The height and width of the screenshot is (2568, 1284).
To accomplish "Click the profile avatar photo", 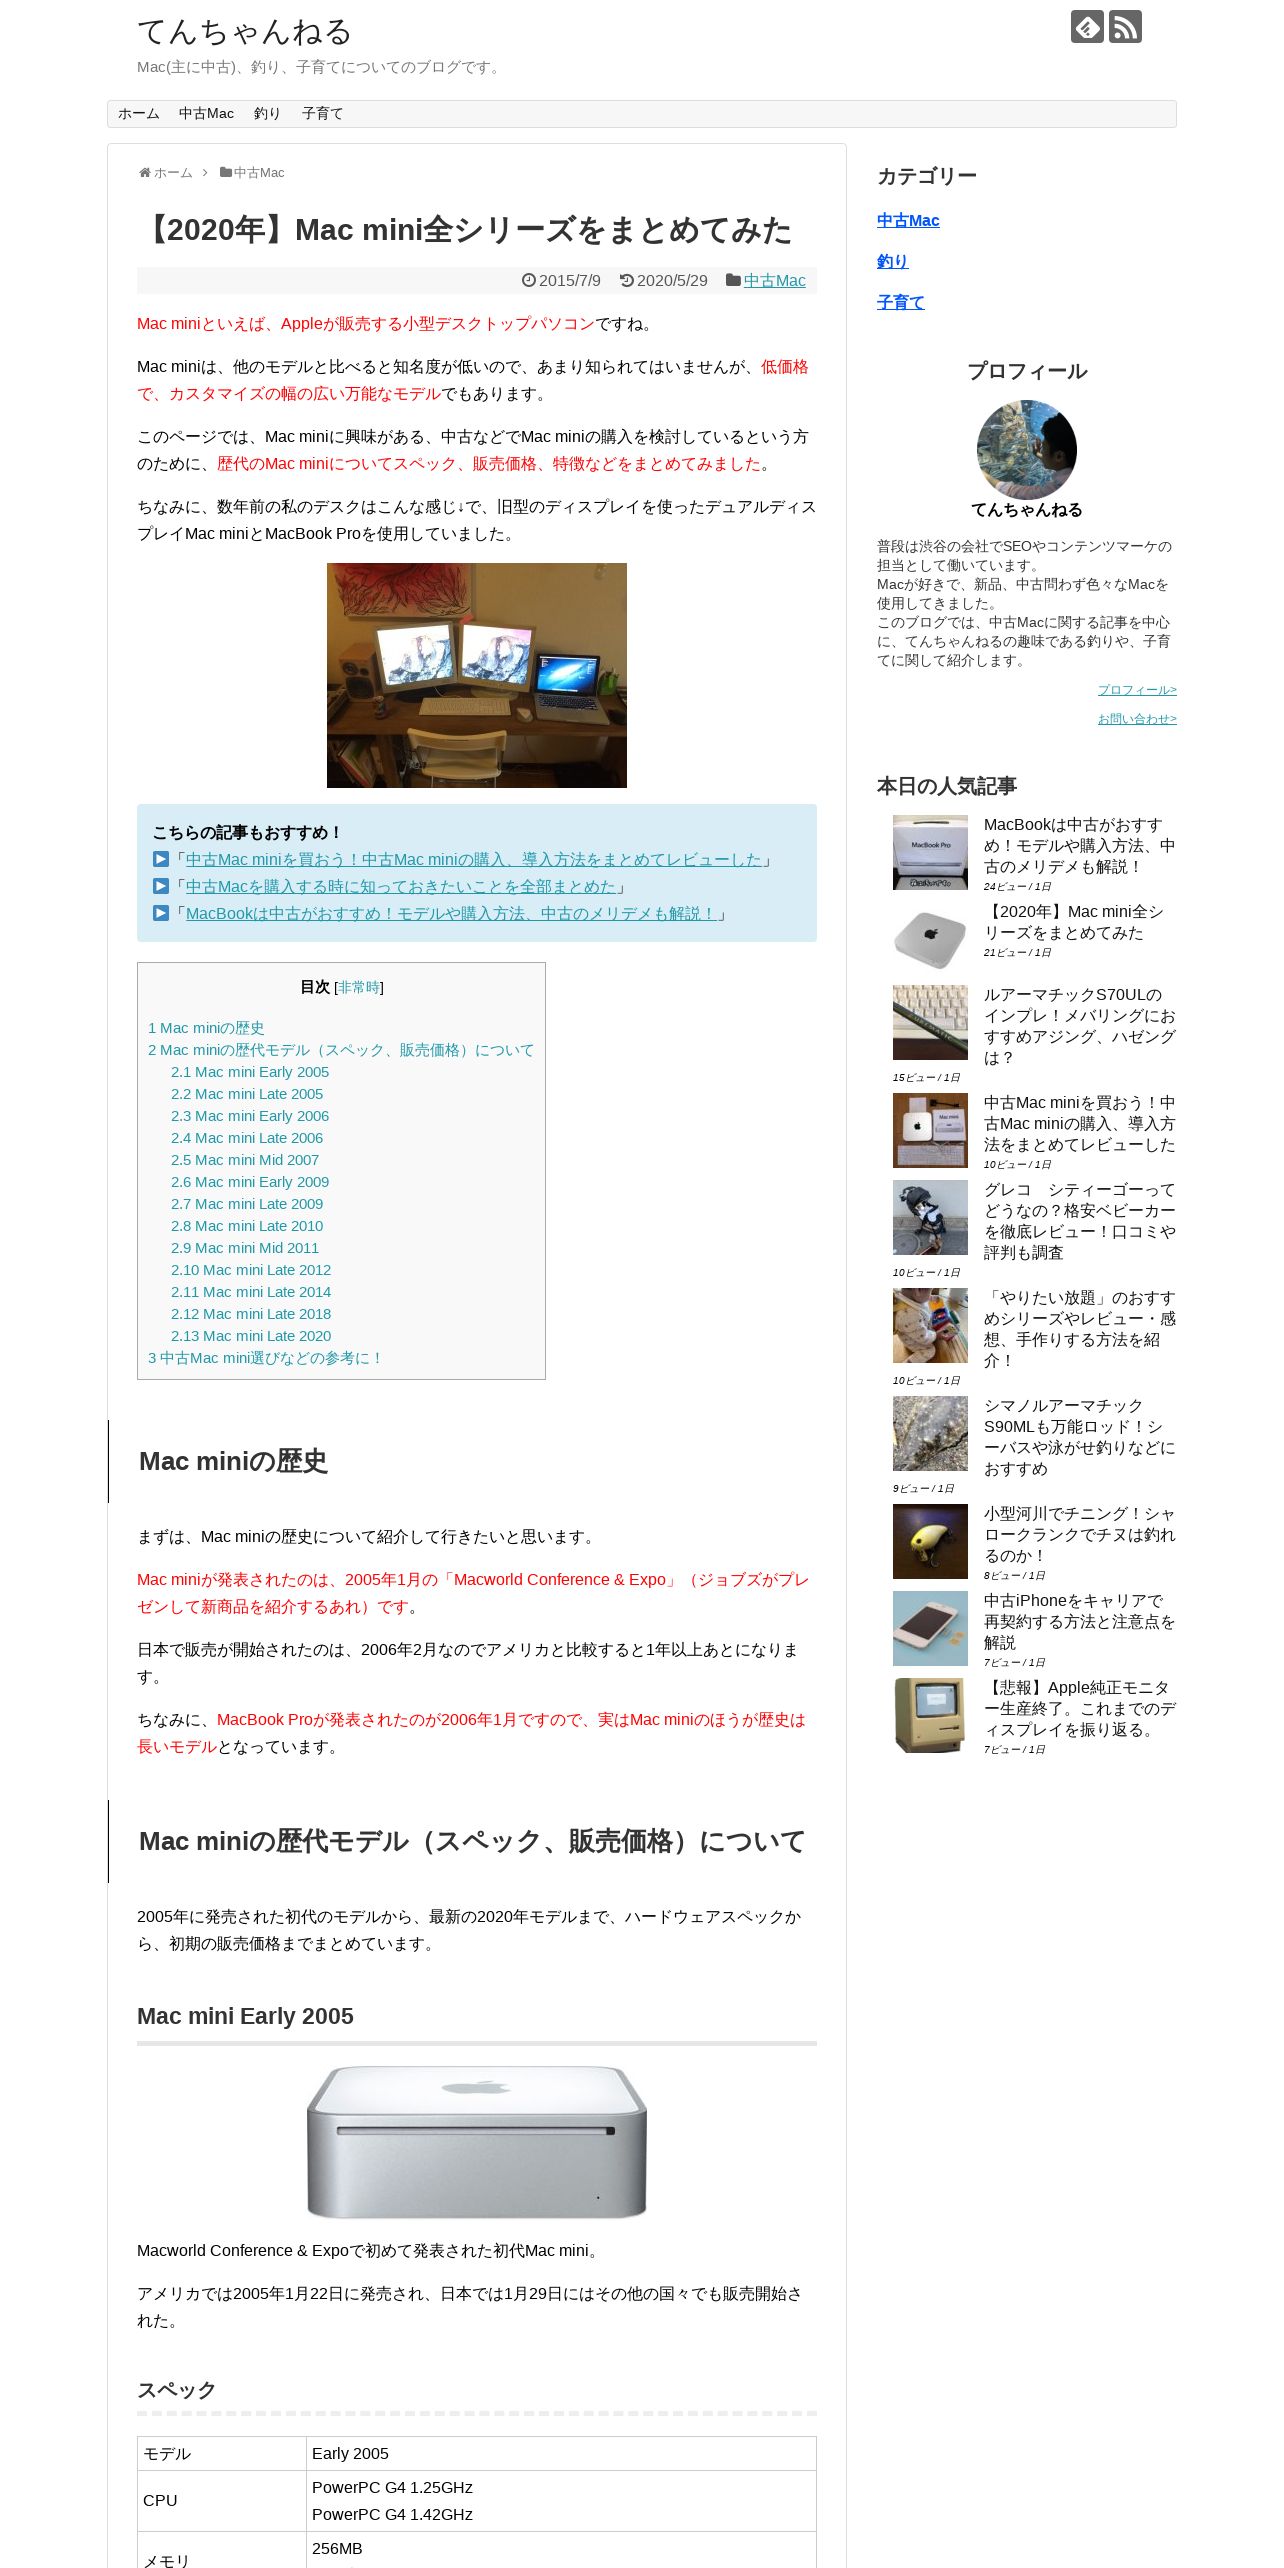I will click(x=1027, y=450).
